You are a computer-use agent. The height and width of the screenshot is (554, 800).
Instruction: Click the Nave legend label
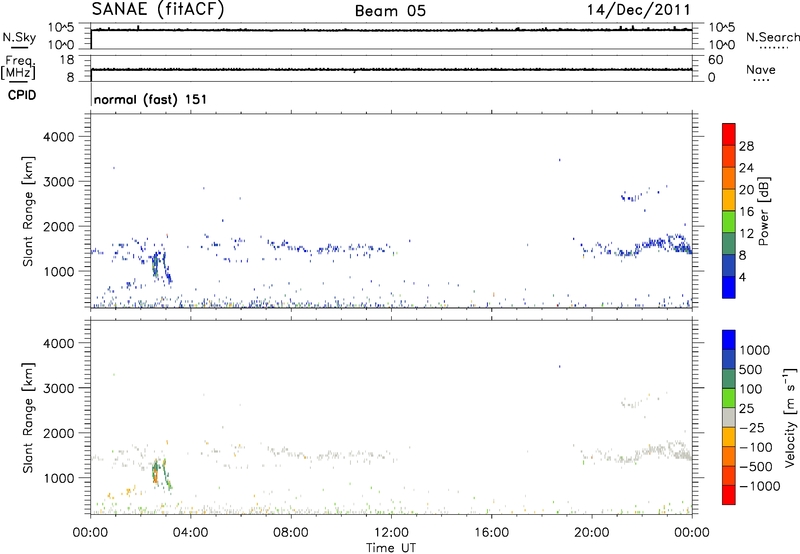[761, 70]
